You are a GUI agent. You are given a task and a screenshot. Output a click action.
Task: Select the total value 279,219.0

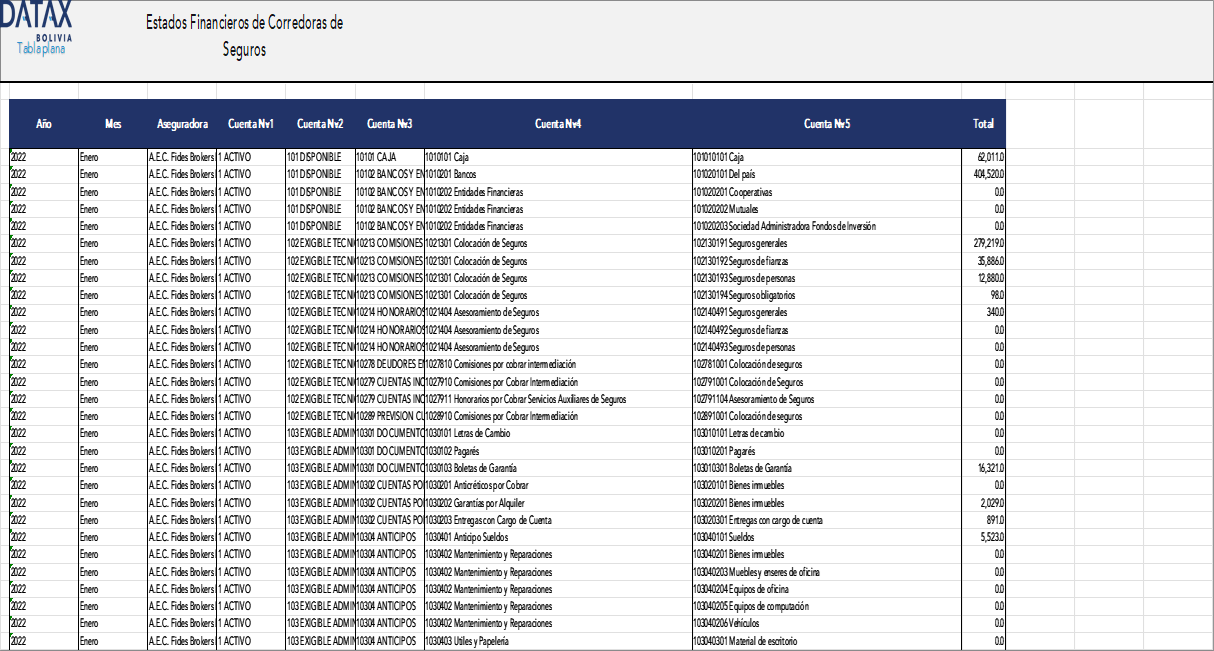[x=984, y=243]
